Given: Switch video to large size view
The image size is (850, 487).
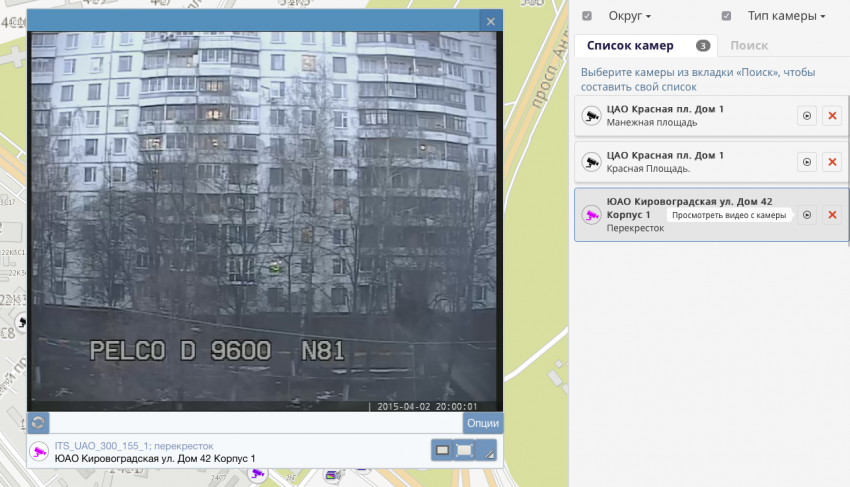Looking at the screenshot, I should [465, 451].
